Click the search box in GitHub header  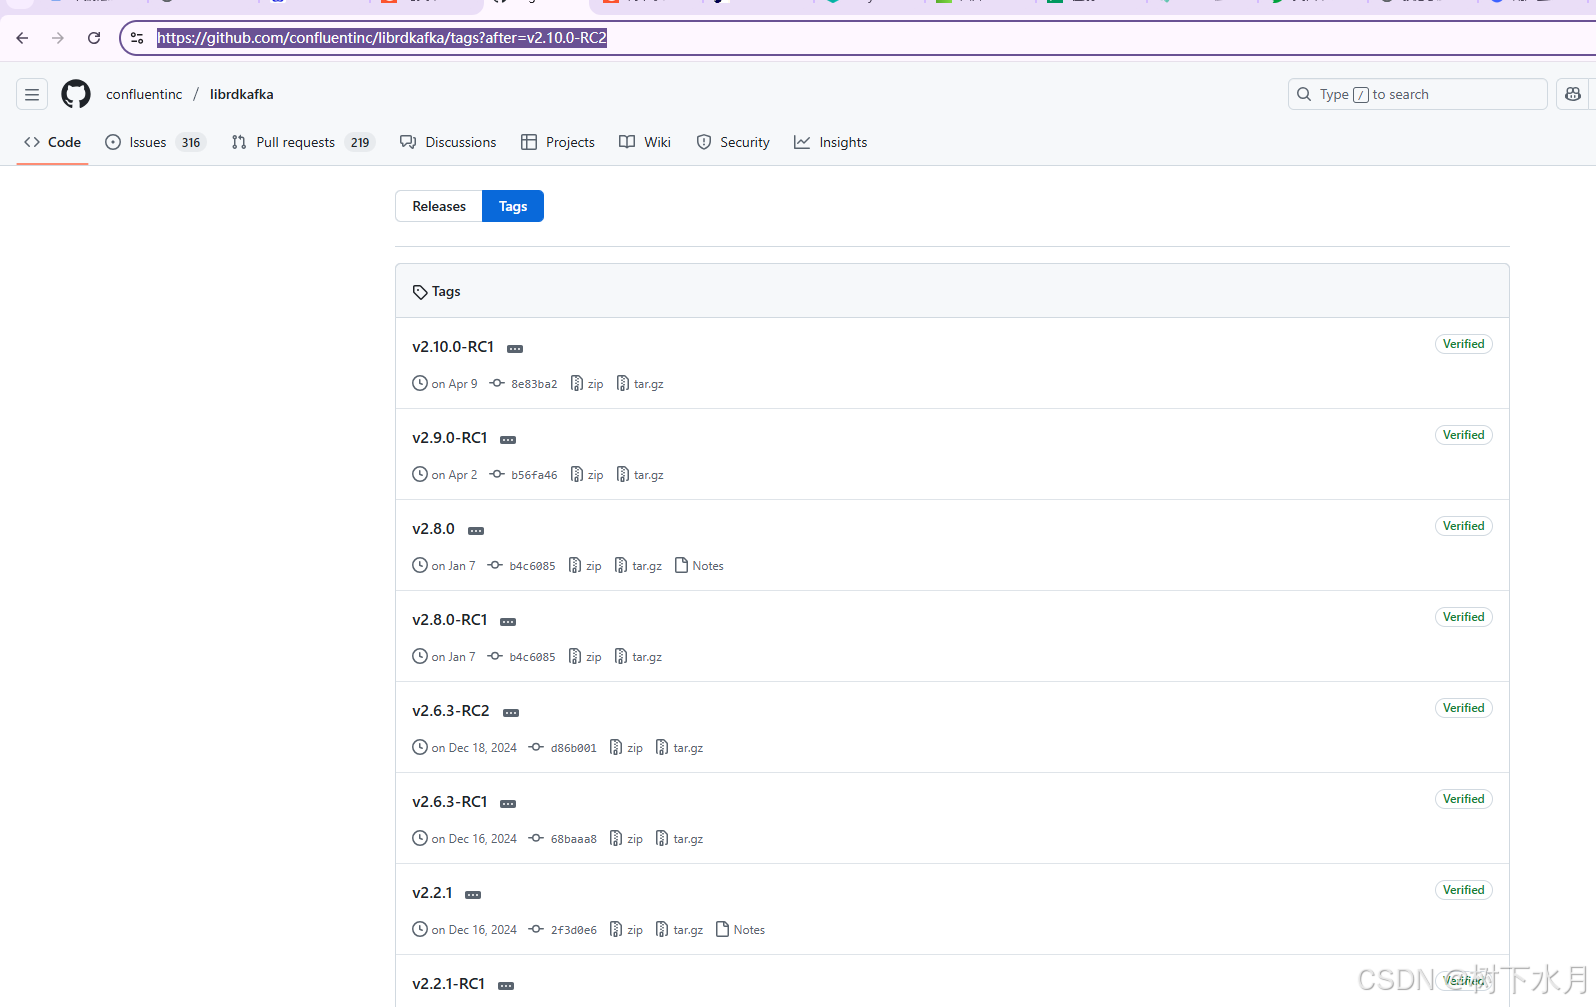pyautogui.click(x=1417, y=94)
